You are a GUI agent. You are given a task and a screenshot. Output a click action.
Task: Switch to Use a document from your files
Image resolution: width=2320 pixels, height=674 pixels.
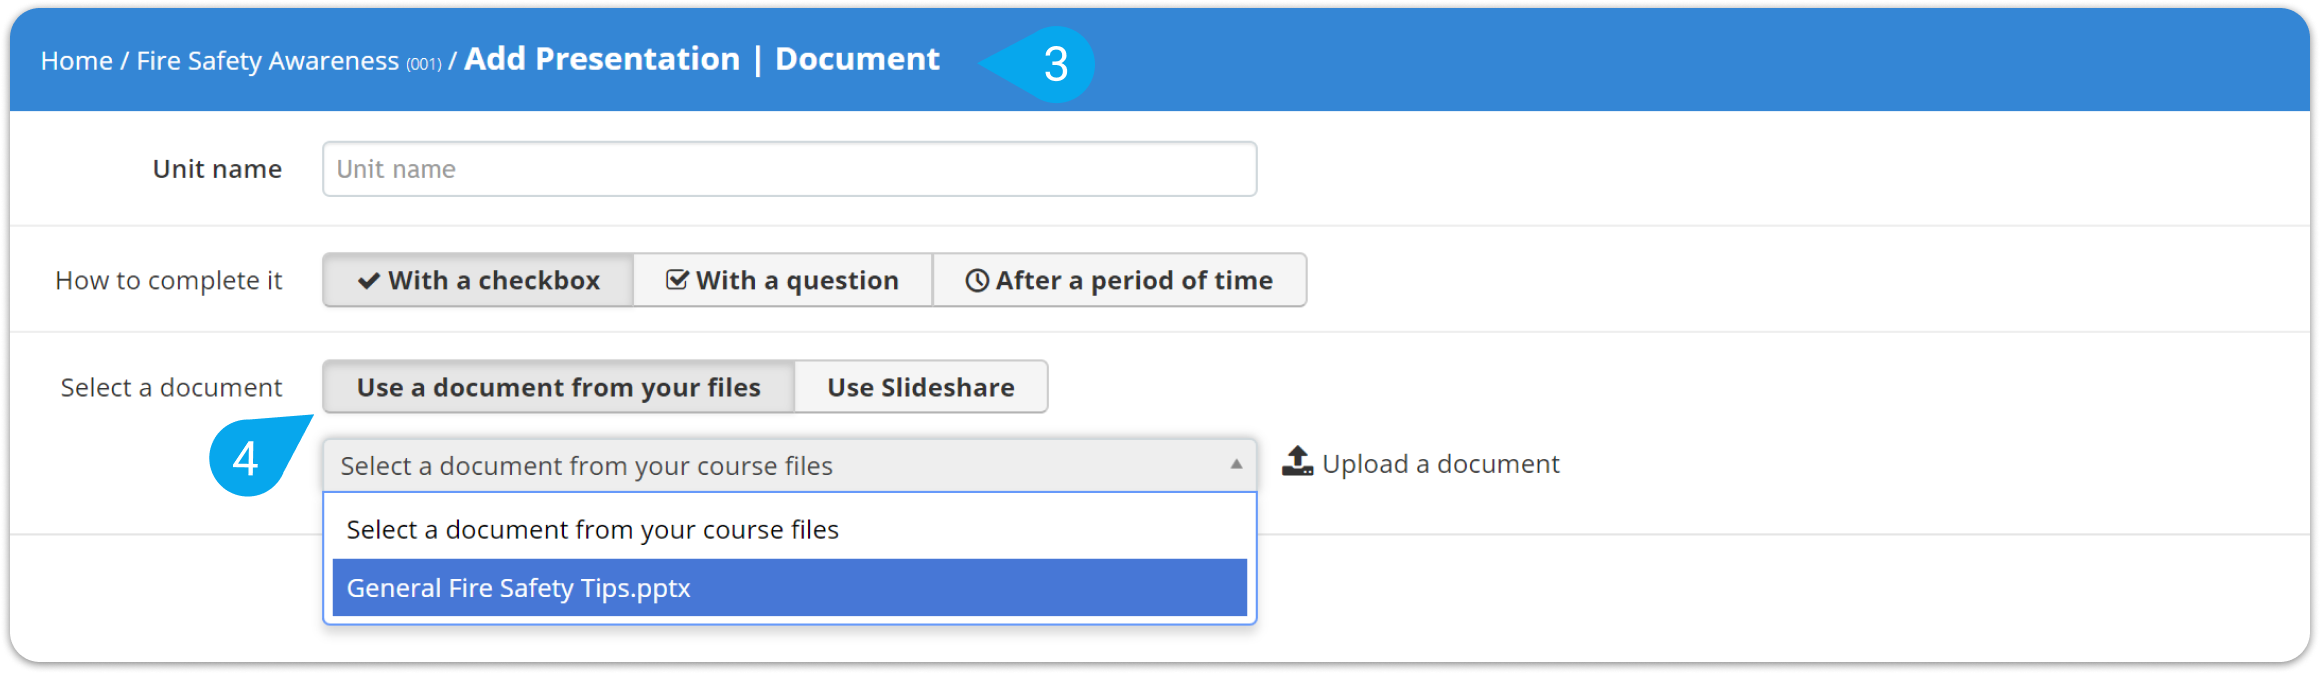558,387
